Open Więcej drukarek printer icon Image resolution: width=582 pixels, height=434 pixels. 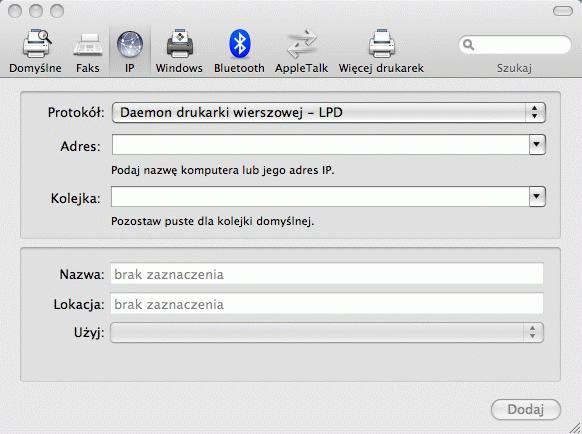tap(382, 44)
